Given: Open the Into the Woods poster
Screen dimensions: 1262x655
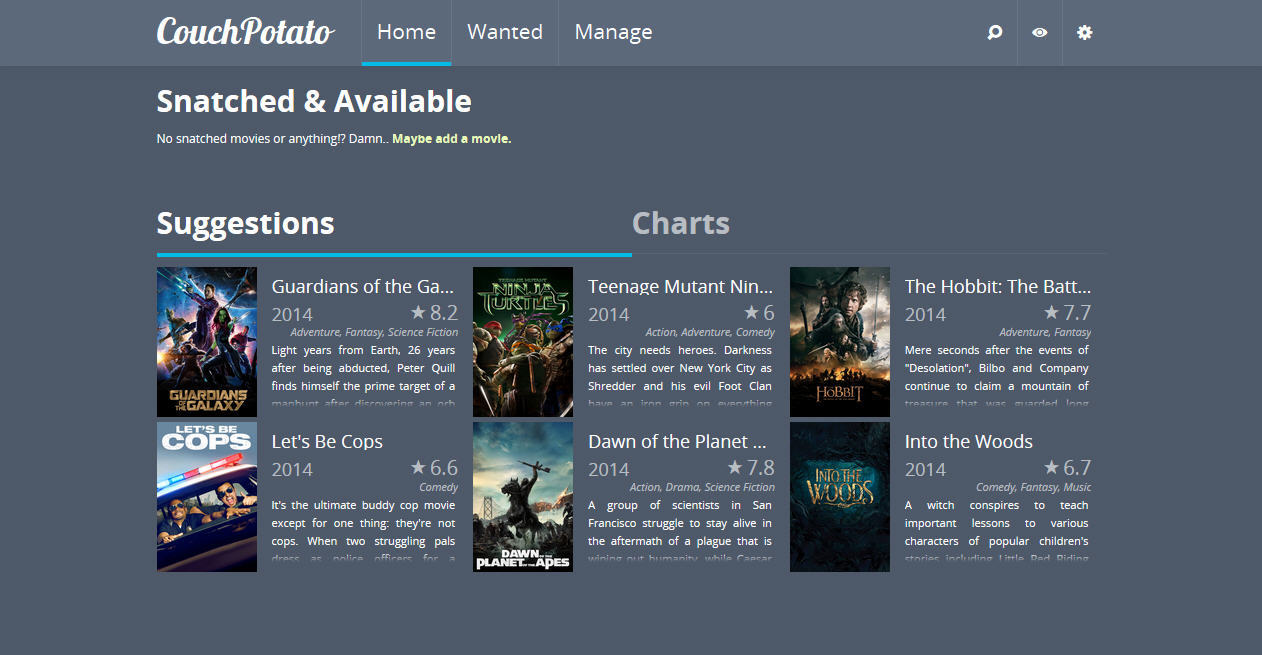Looking at the screenshot, I should (x=840, y=497).
